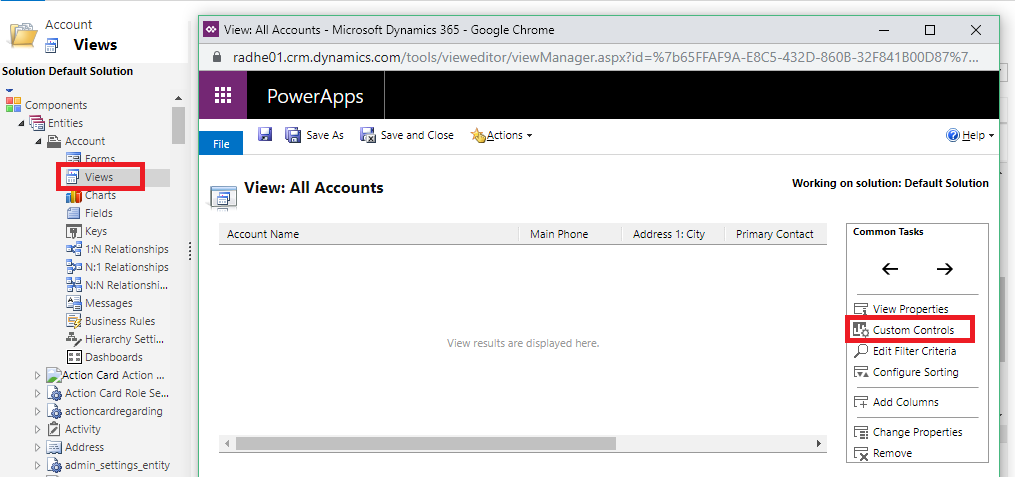Select the Address 1: City column header
The height and width of the screenshot is (477, 1015).
point(673,234)
